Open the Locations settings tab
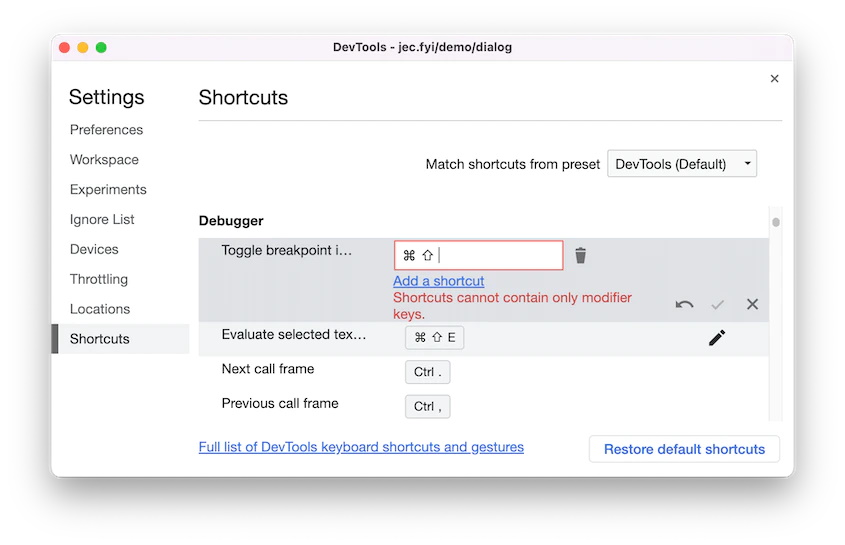 [x=100, y=309]
